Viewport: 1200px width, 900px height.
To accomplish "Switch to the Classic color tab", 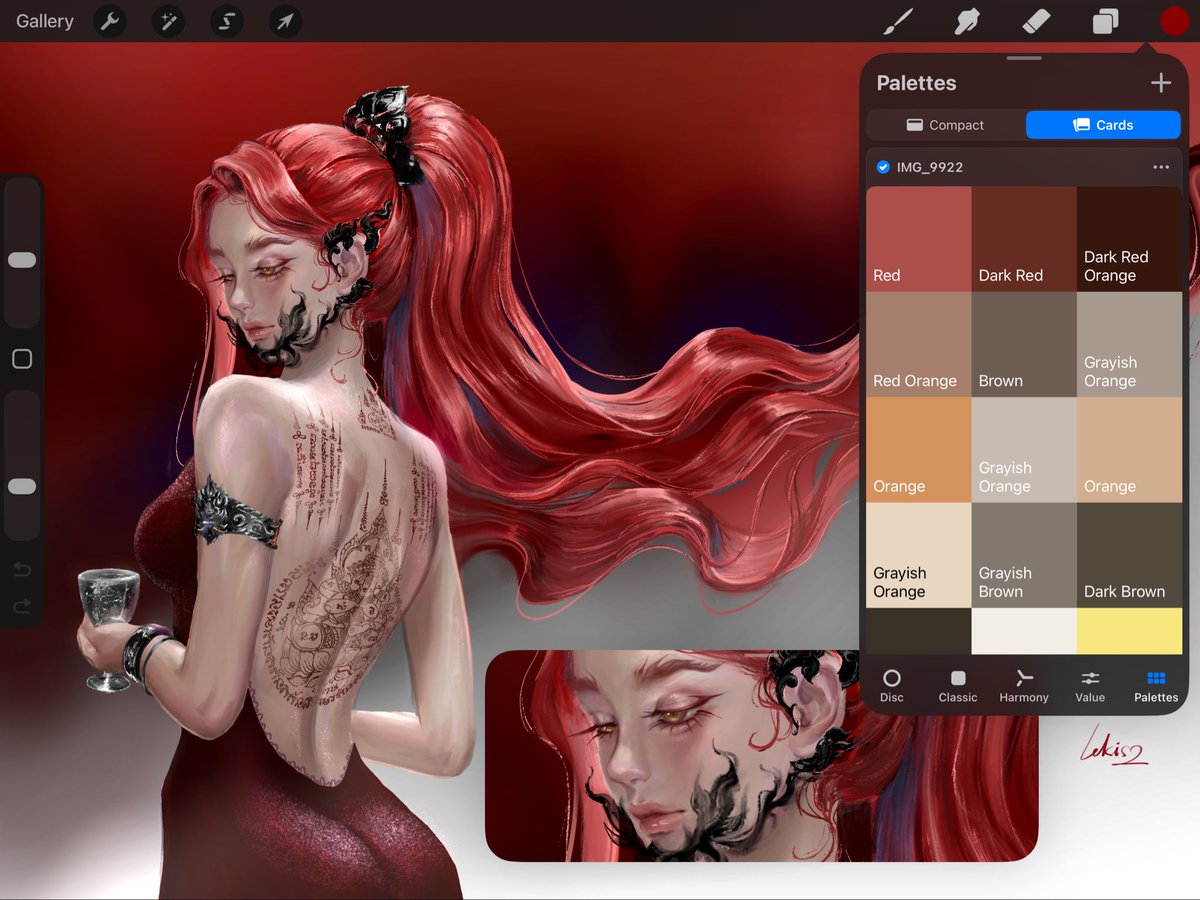I will [957, 685].
